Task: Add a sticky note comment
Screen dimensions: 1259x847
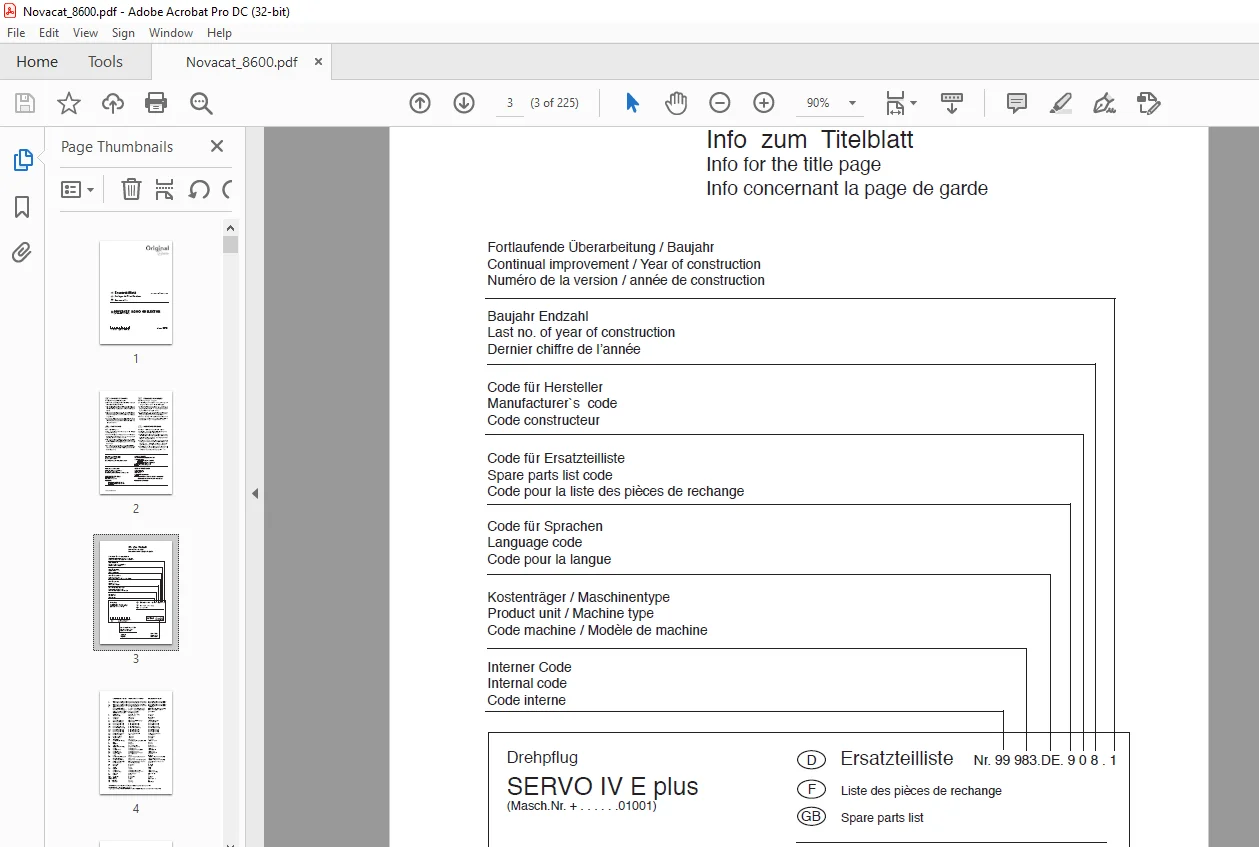Action: (x=1017, y=103)
